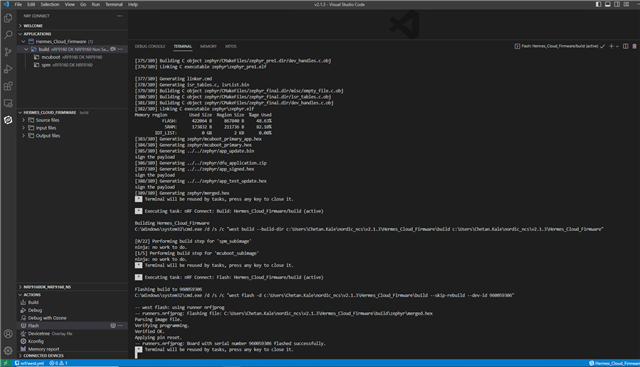Open the Source Control view
This screenshot has height=367, width=640.
click(x=8, y=52)
